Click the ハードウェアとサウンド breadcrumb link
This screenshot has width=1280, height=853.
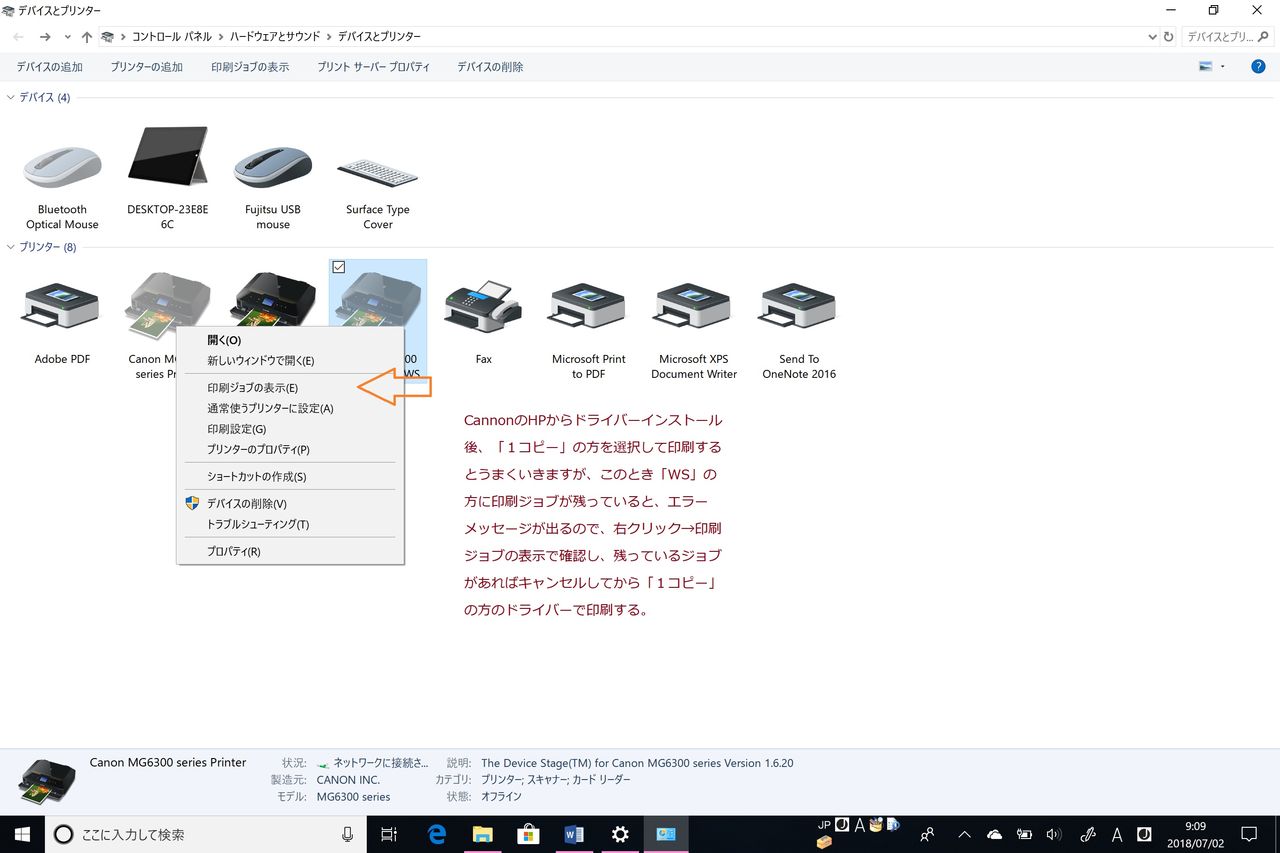pyautogui.click(x=276, y=37)
